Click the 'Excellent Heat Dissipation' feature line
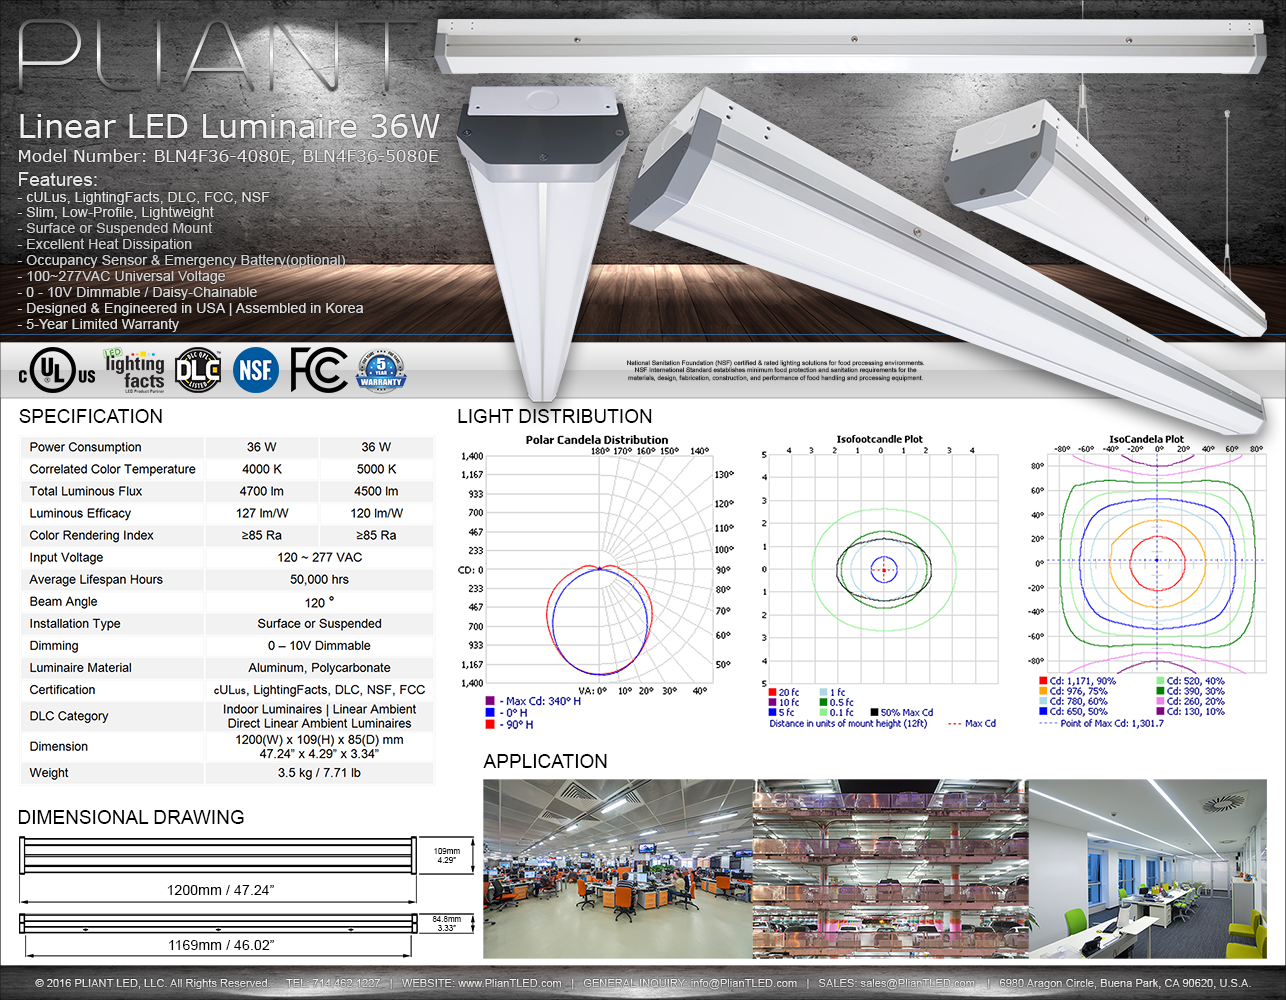1286x1000 pixels. coord(105,244)
